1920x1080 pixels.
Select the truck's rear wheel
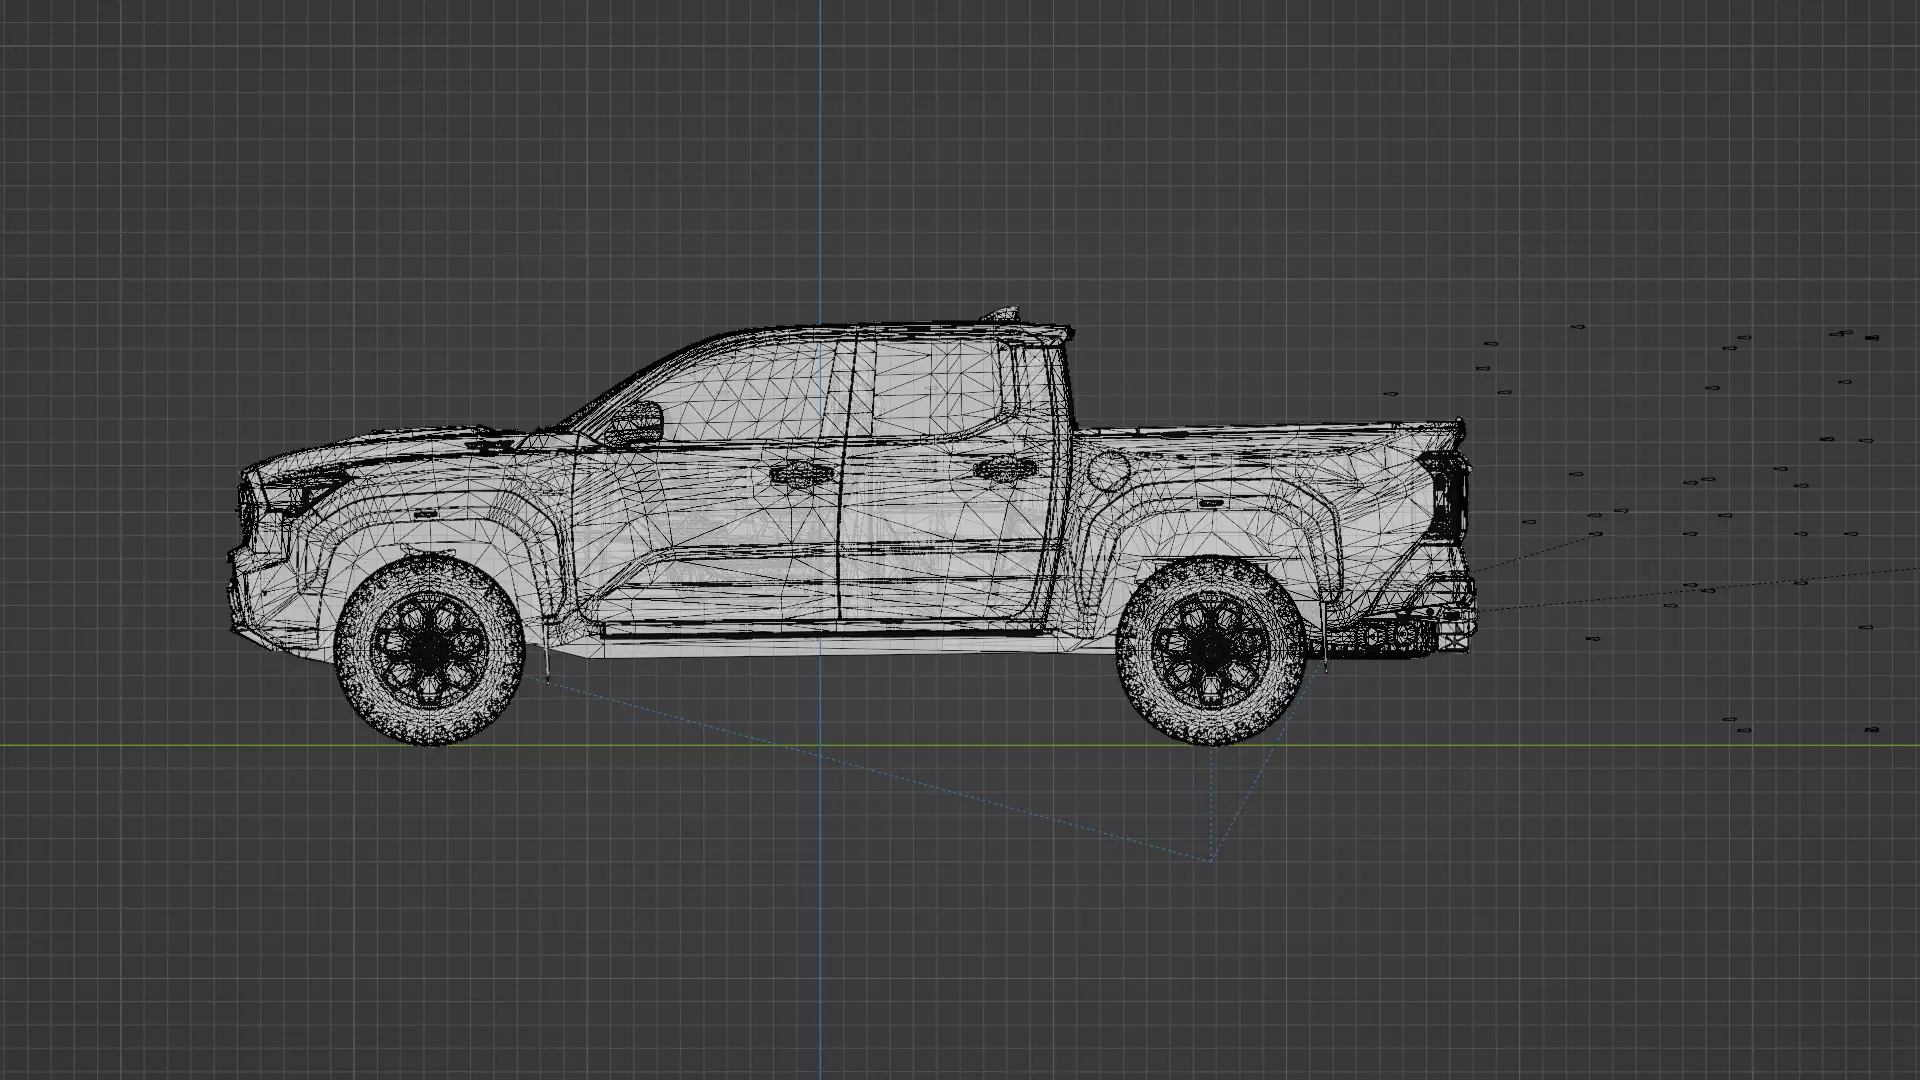pyautogui.click(x=1211, y=651)
